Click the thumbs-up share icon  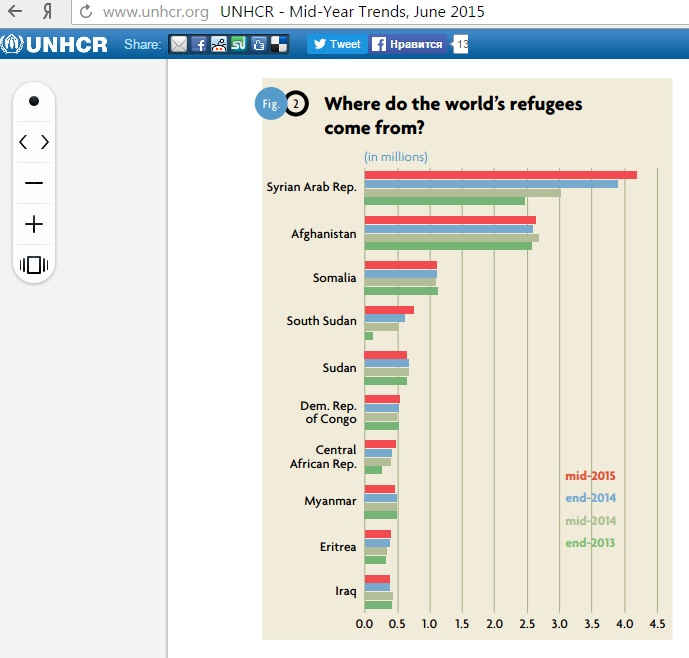coord(259,44)
